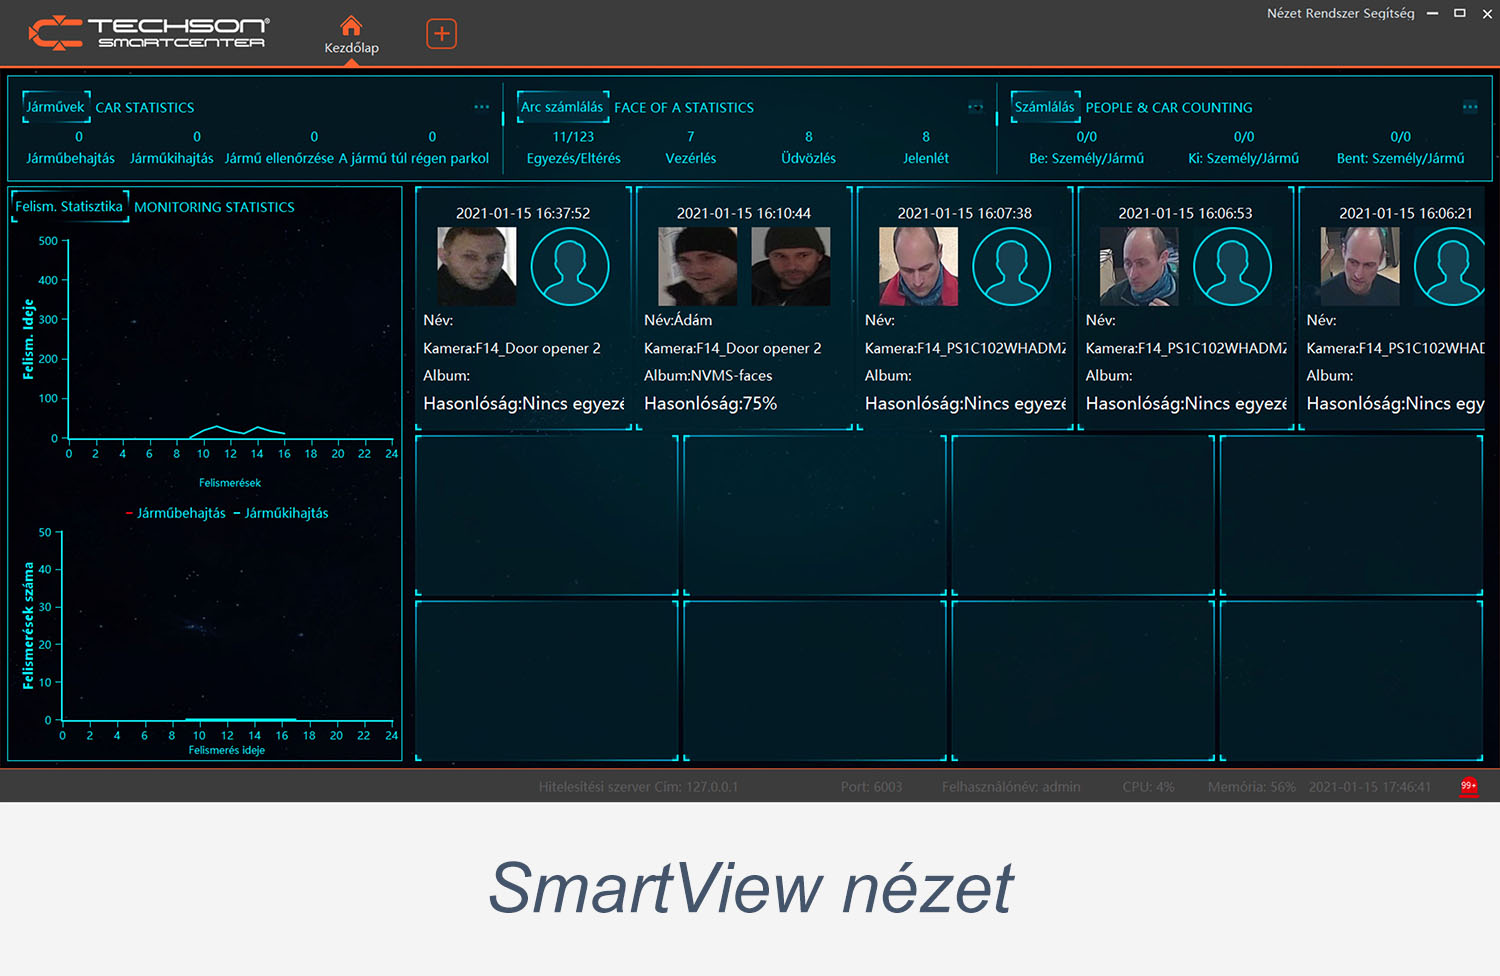Screen dimensions: 1500x976
Task: Click the 'A jármű túl régen parkol' label
Action: [x=414, y=158]
